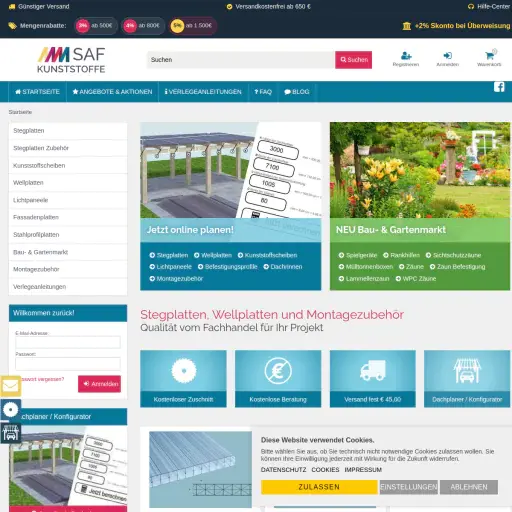Open the Startseite menu item

(37, 92)
